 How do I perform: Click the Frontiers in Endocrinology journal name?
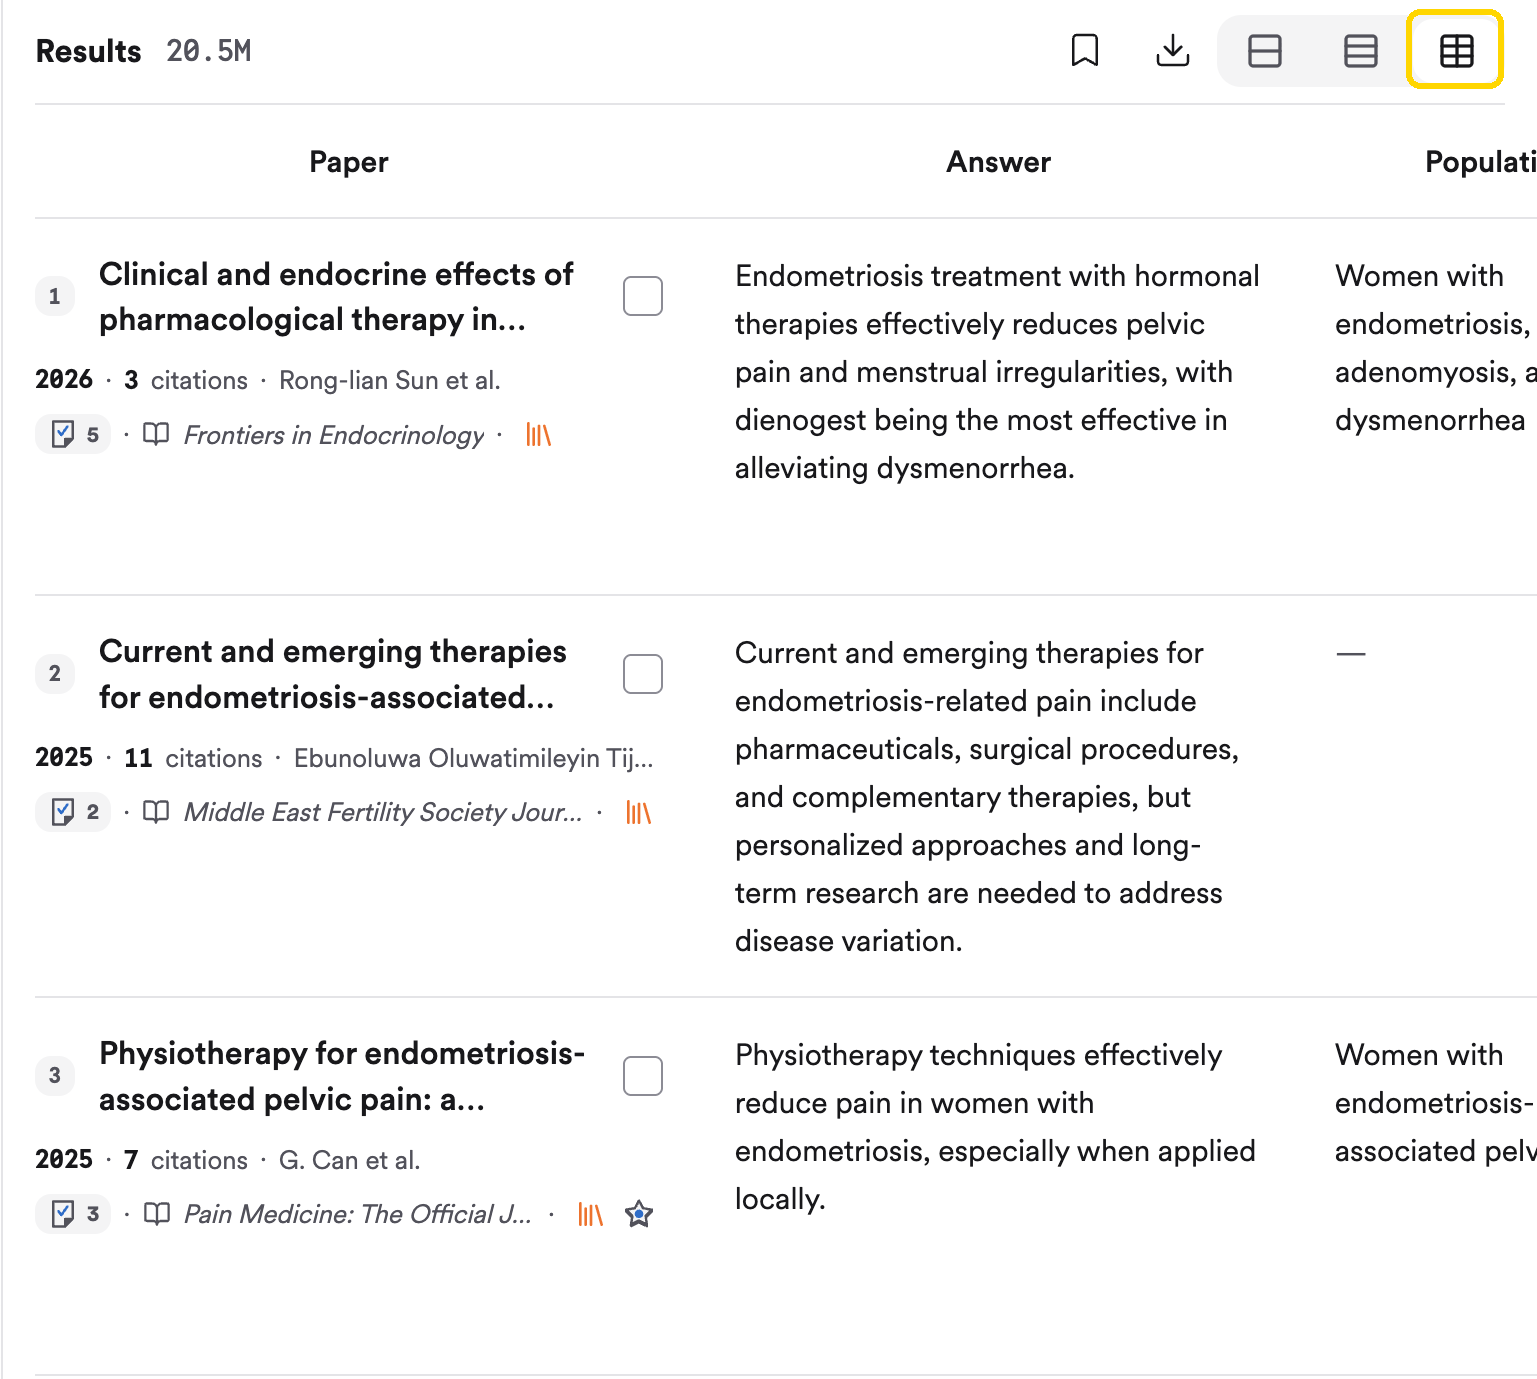[334, 435]
